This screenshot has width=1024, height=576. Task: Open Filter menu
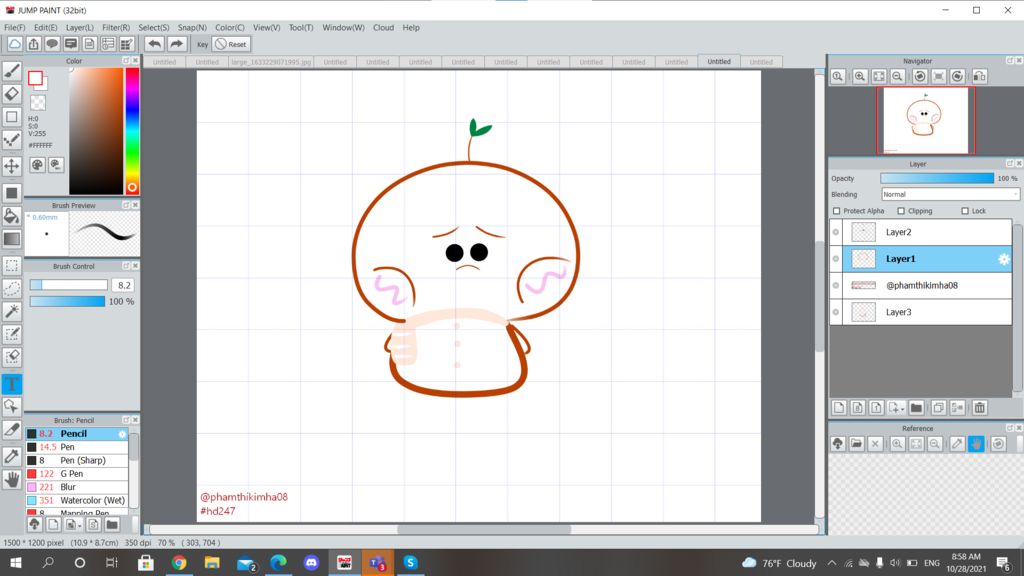[116, 27]
